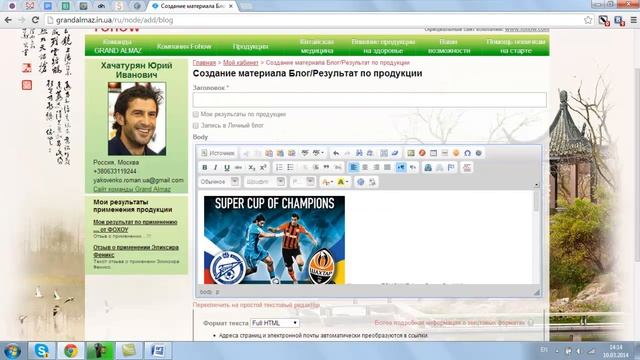Align text left
The height and width of the screenshot is (360, 640).
(353, 167)
